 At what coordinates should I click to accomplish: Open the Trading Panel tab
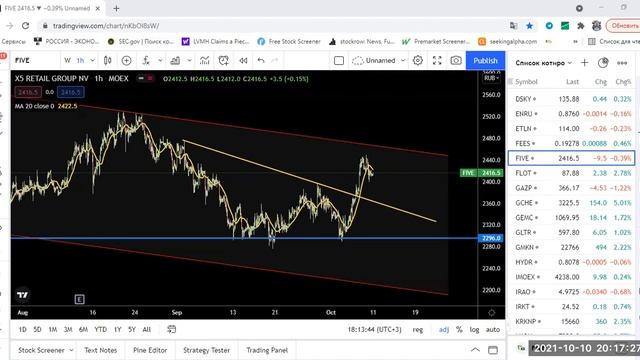tap(267, 350)
